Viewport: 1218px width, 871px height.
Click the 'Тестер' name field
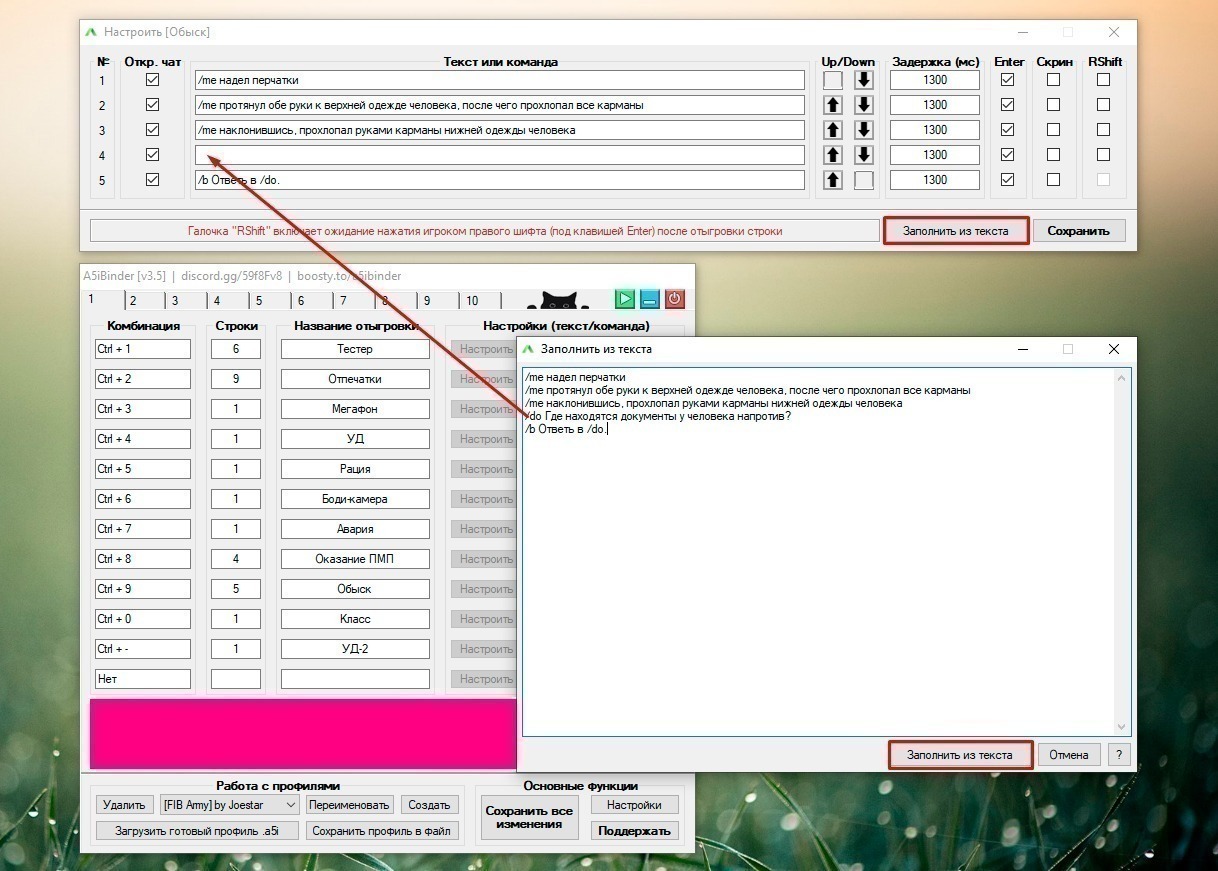355,349
